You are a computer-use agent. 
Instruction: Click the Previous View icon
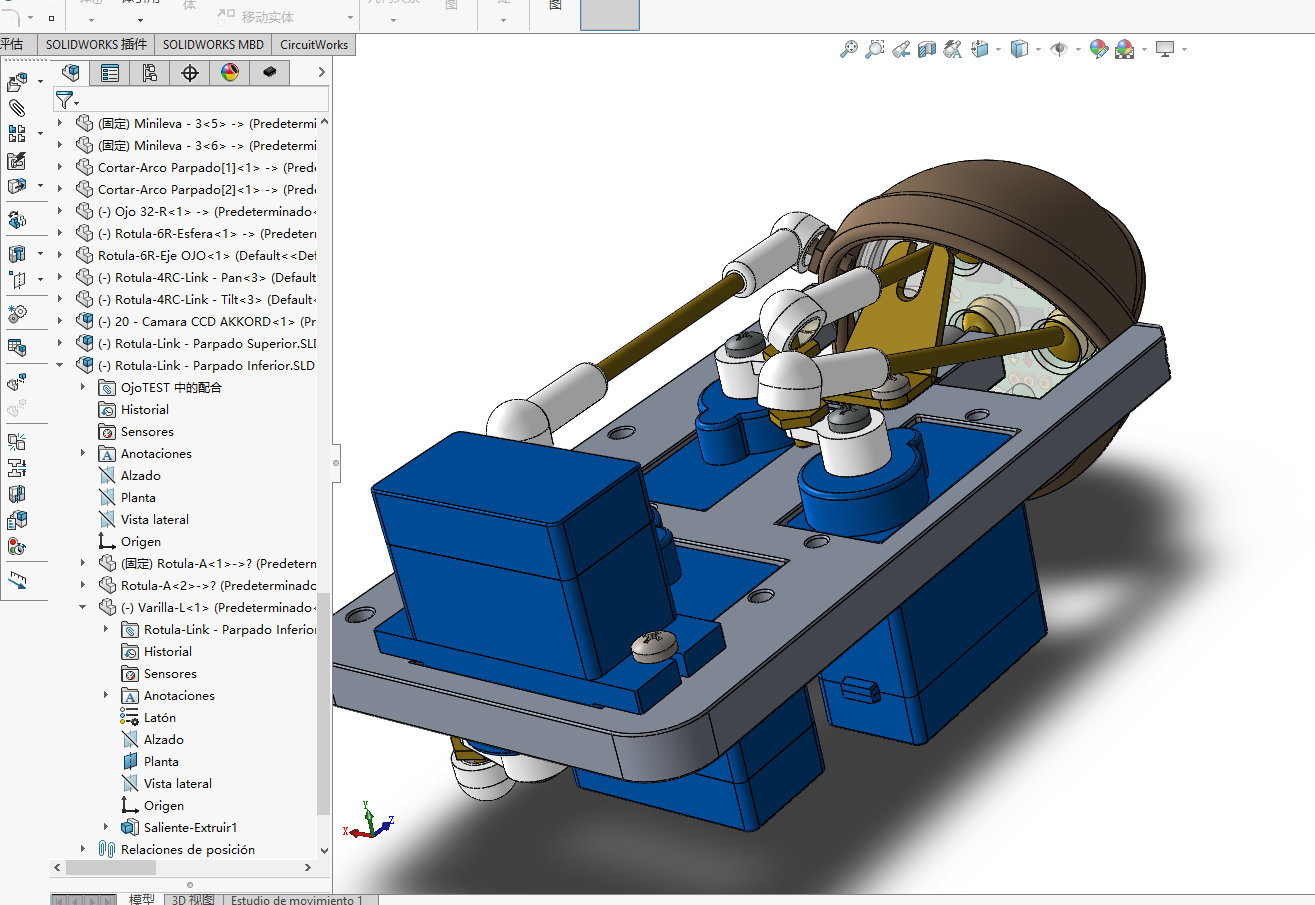pos(900,48)
